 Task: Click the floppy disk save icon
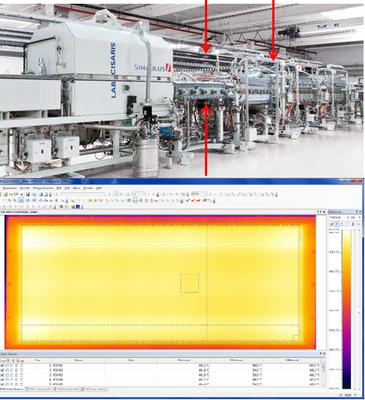pos(28,194)
